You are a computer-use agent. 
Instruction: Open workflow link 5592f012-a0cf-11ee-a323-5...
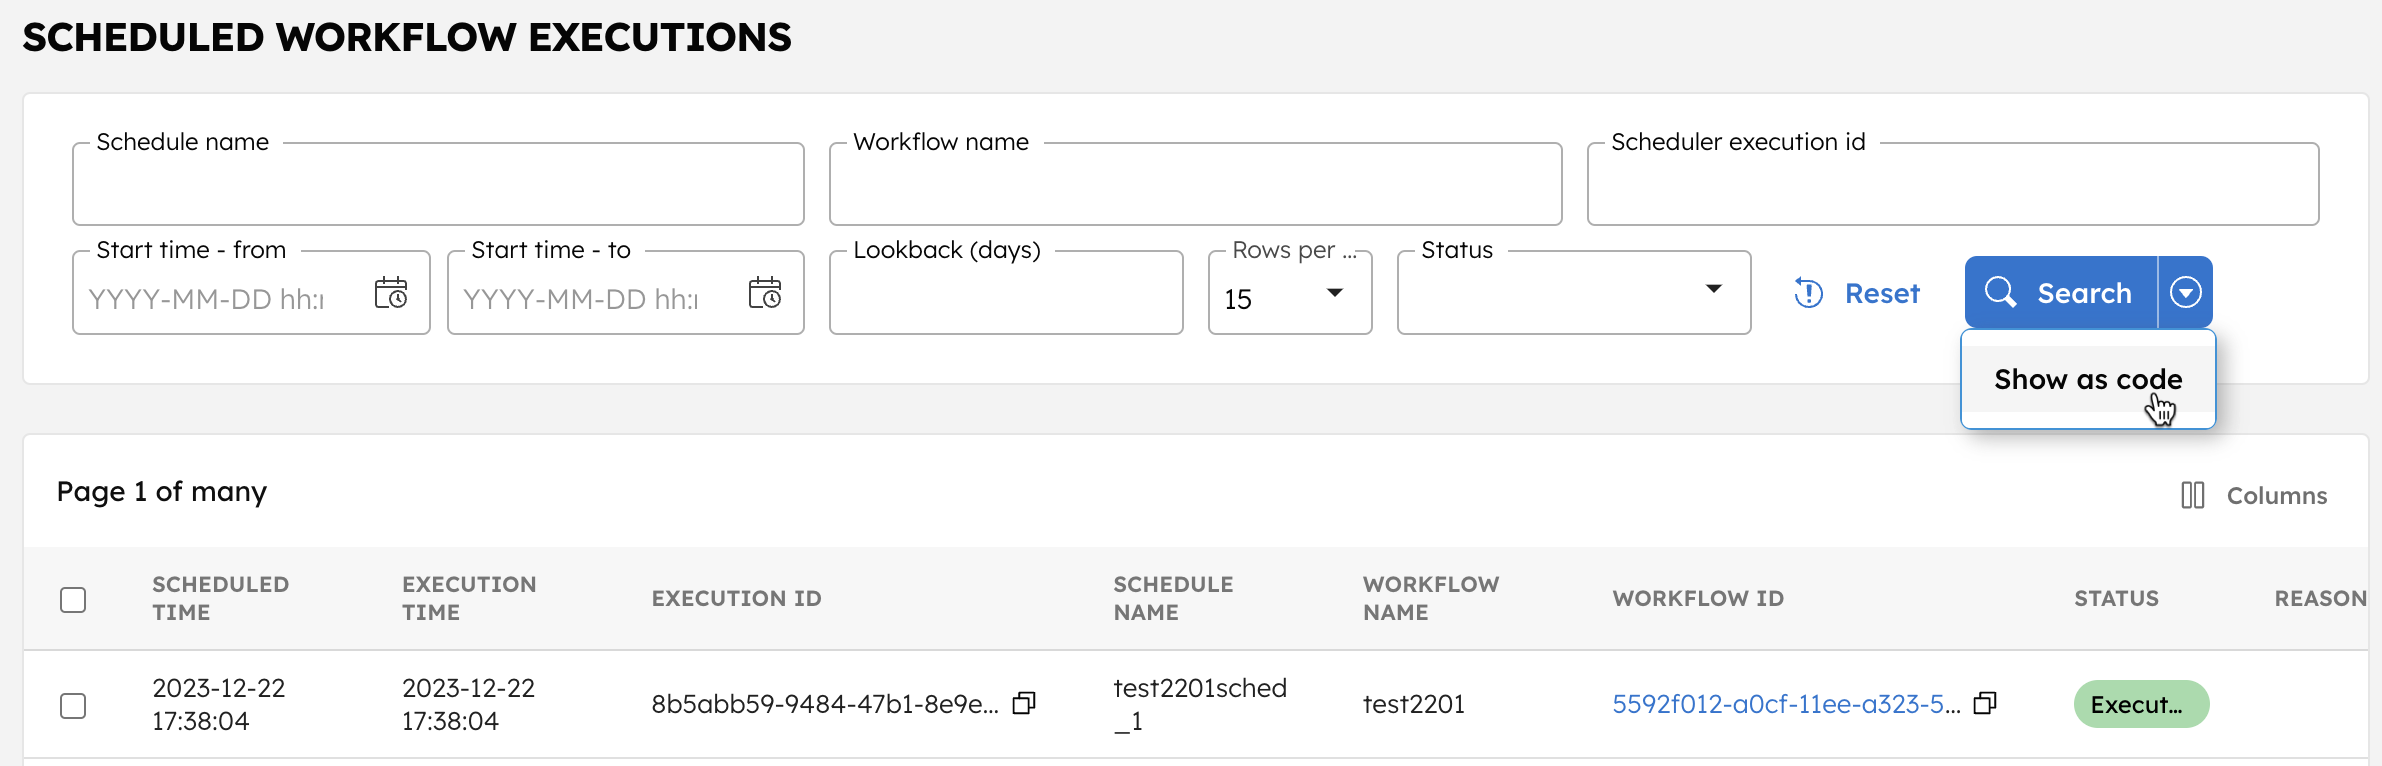[x=1786, y=704]
